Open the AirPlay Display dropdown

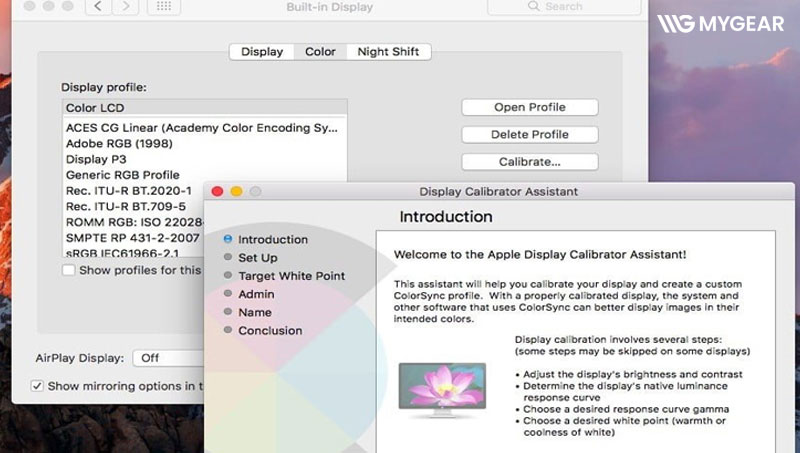[170, 357]
